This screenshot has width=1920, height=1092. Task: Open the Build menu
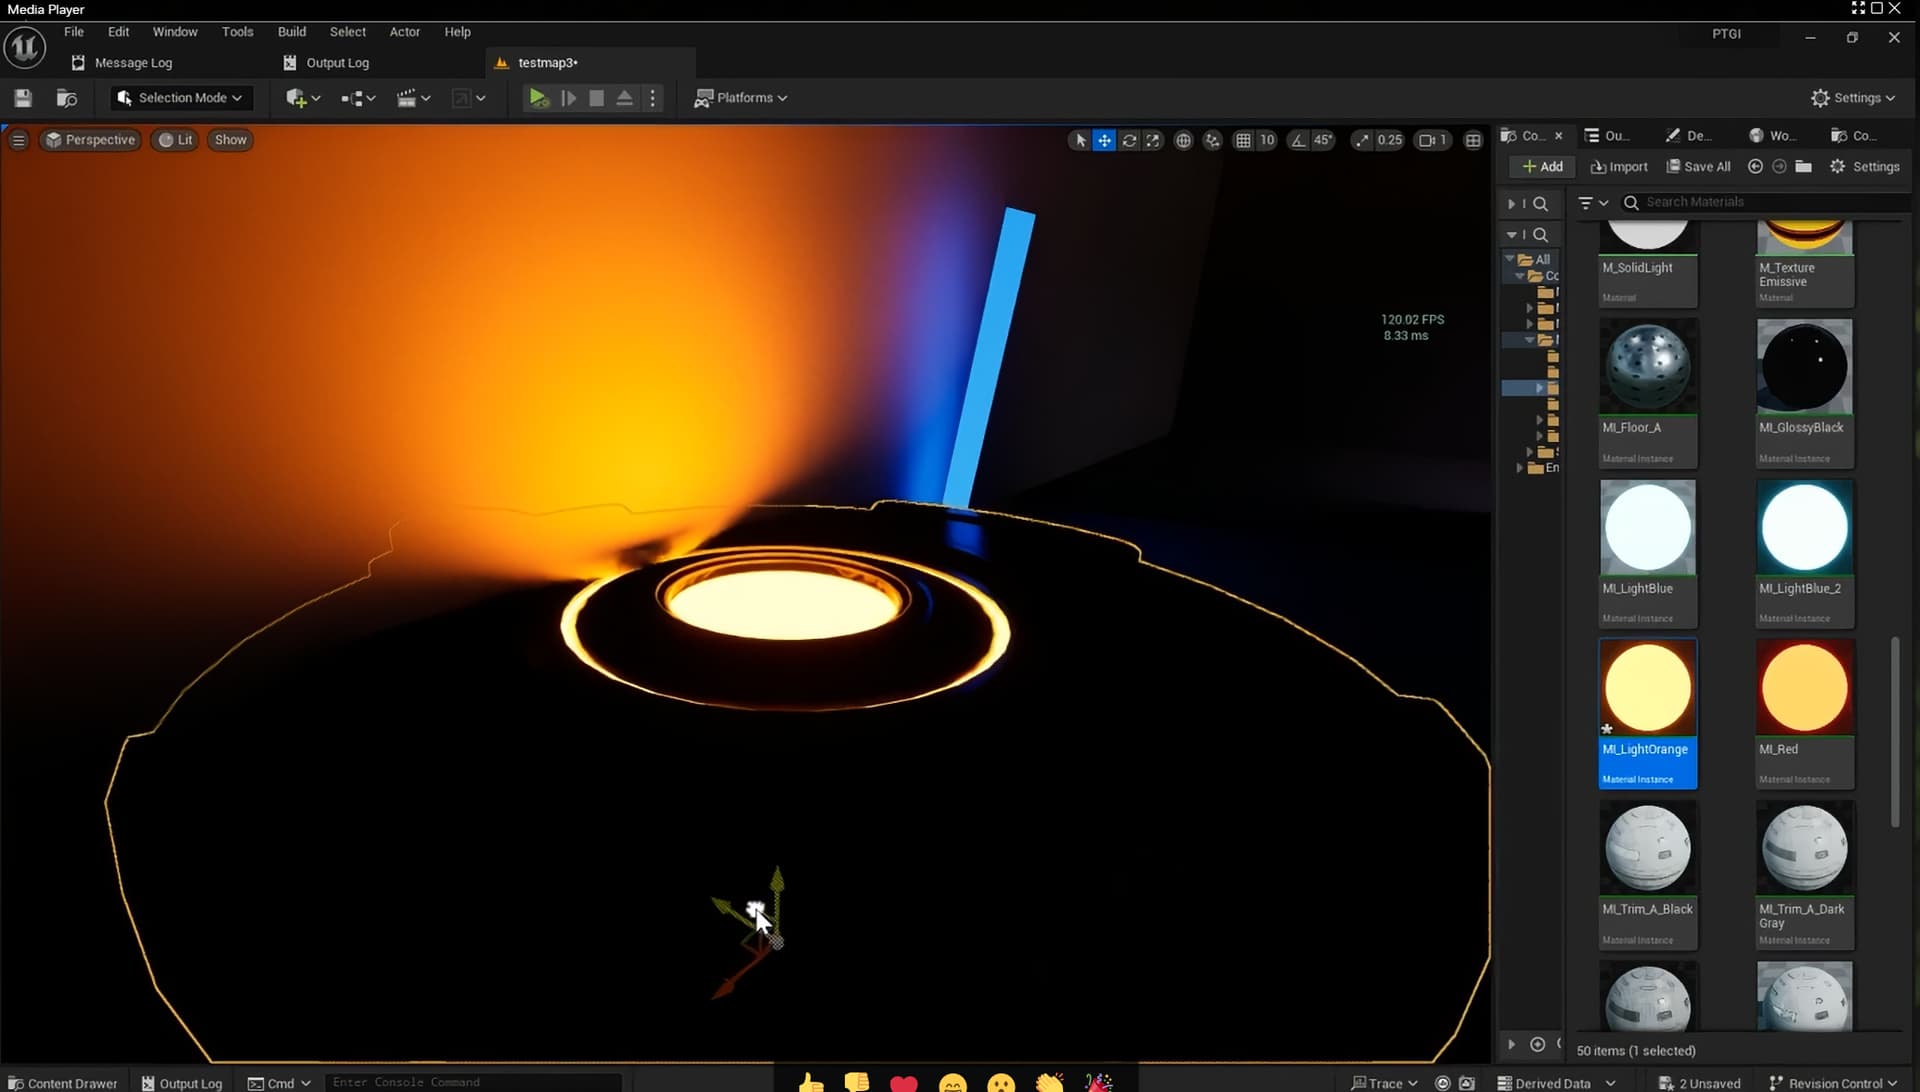[x=291, y=31]
